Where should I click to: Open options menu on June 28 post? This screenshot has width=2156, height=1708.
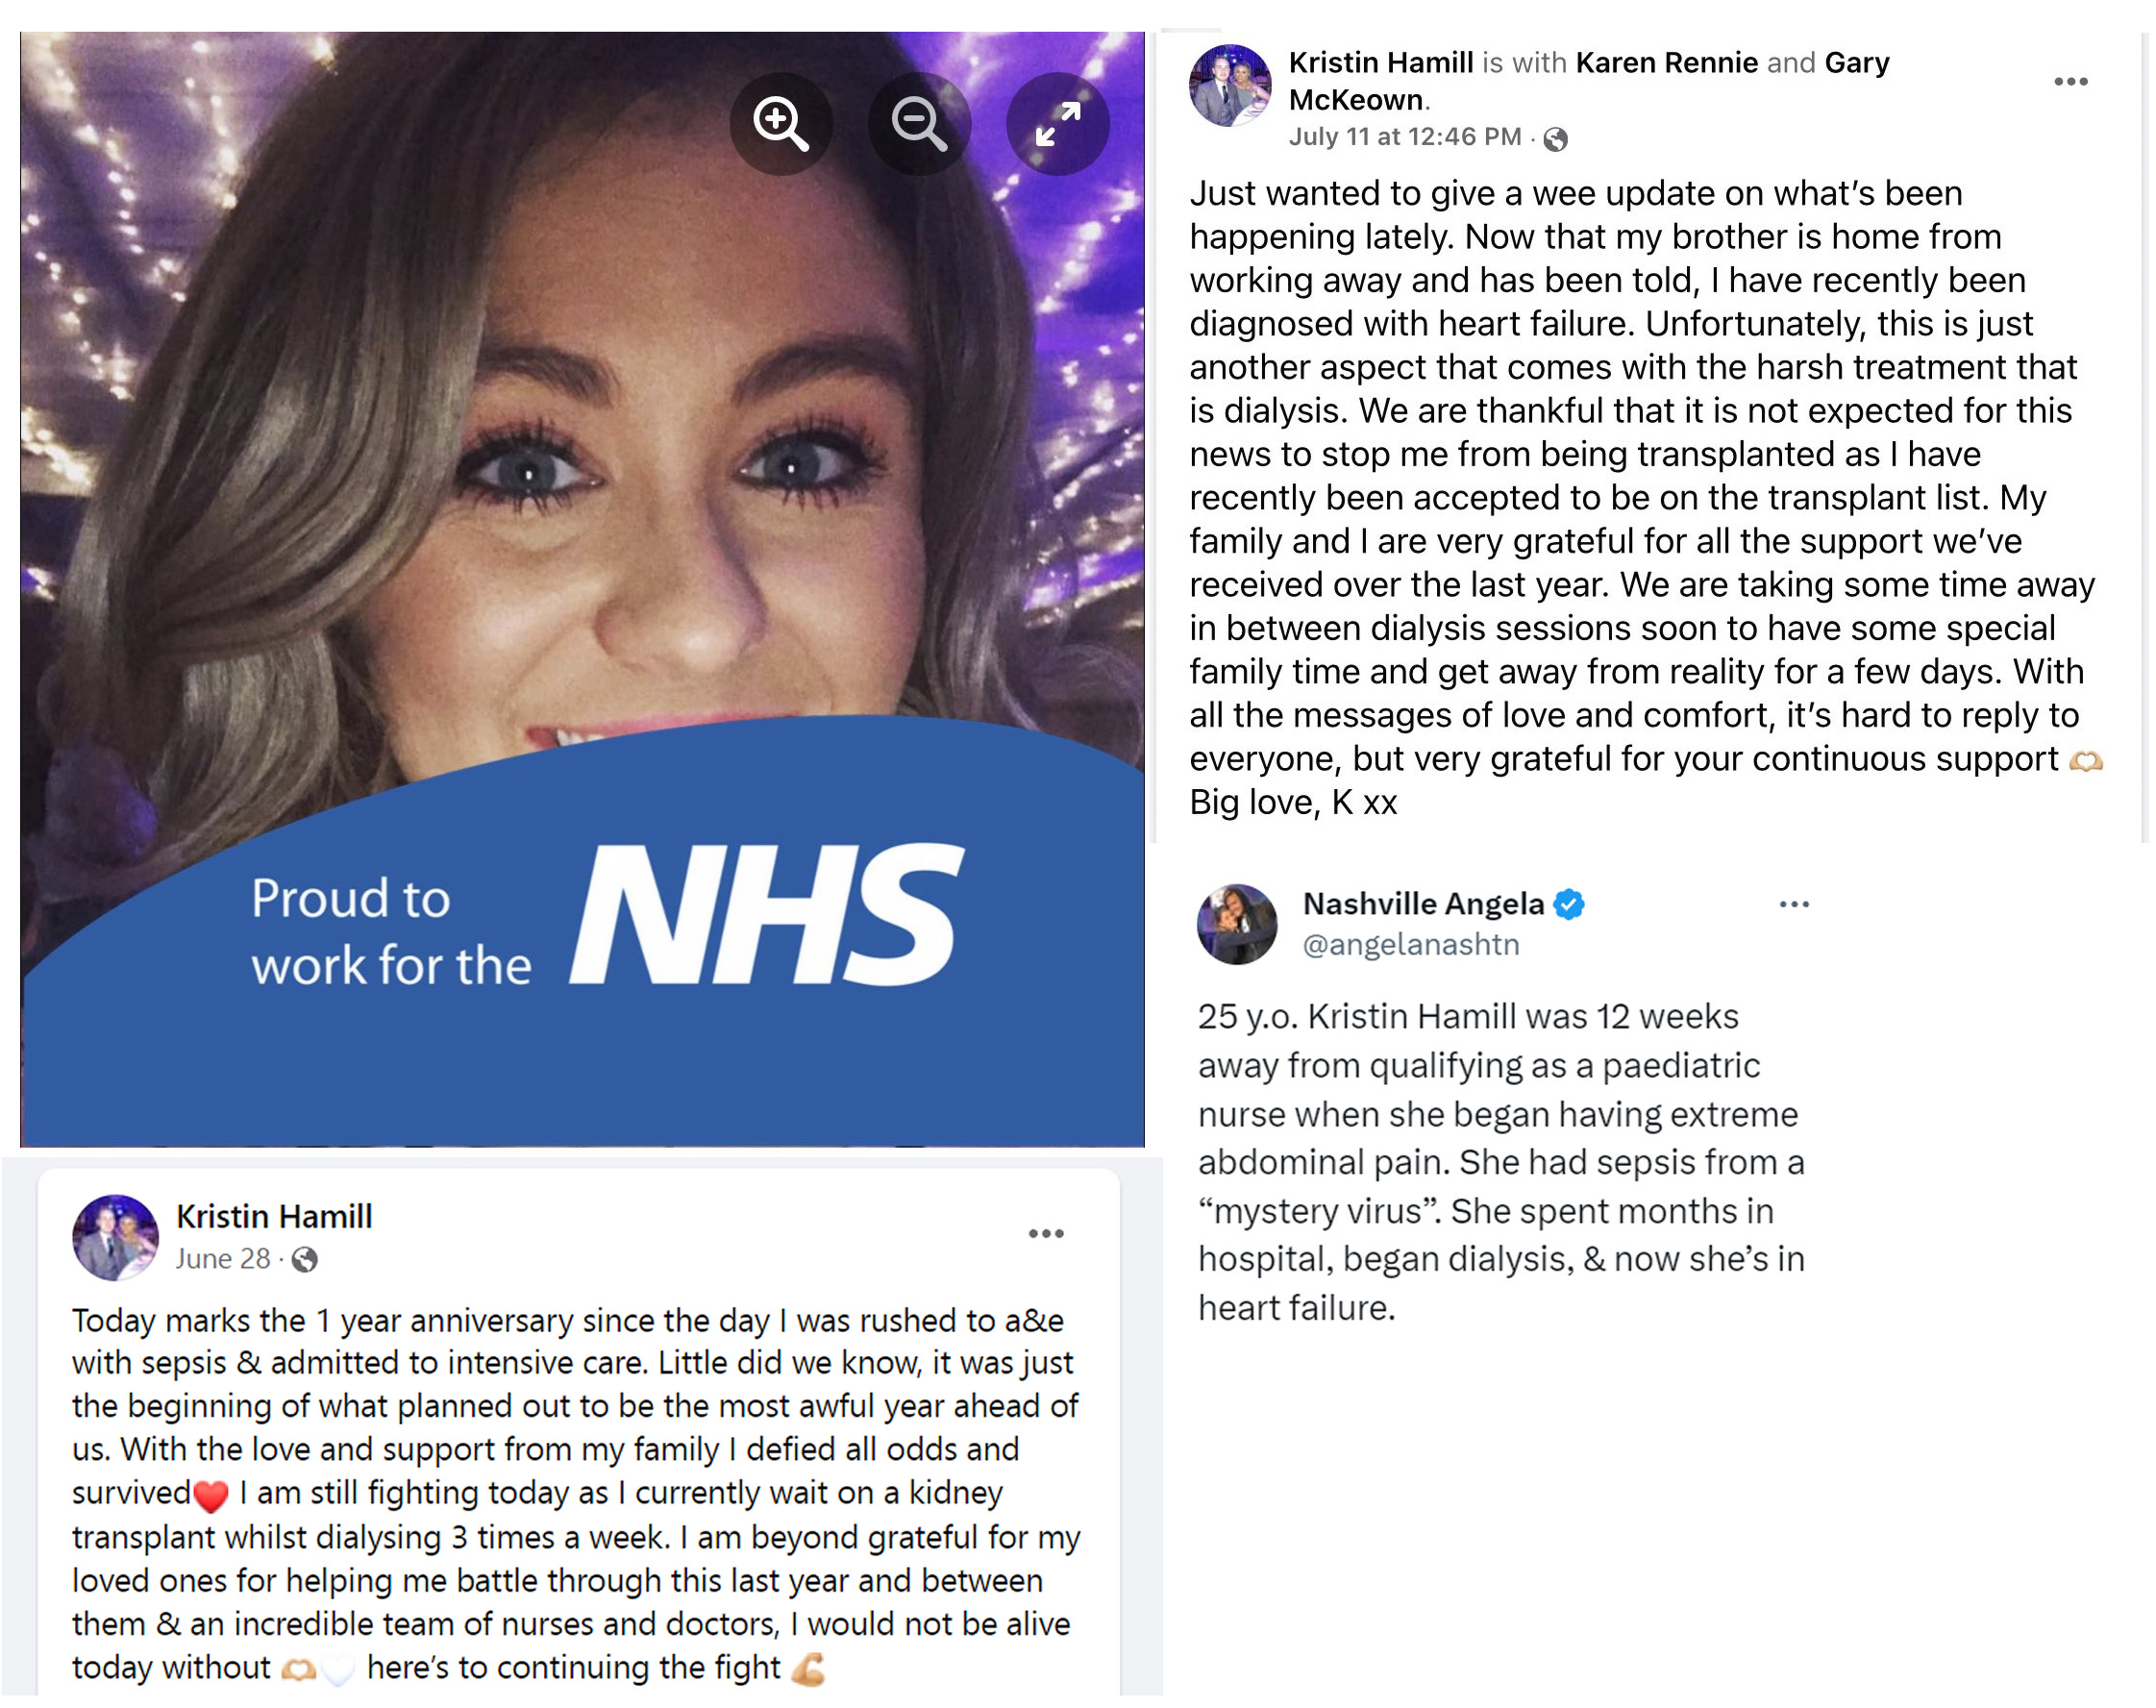pyautogui.click(x=1046, y=1234)
